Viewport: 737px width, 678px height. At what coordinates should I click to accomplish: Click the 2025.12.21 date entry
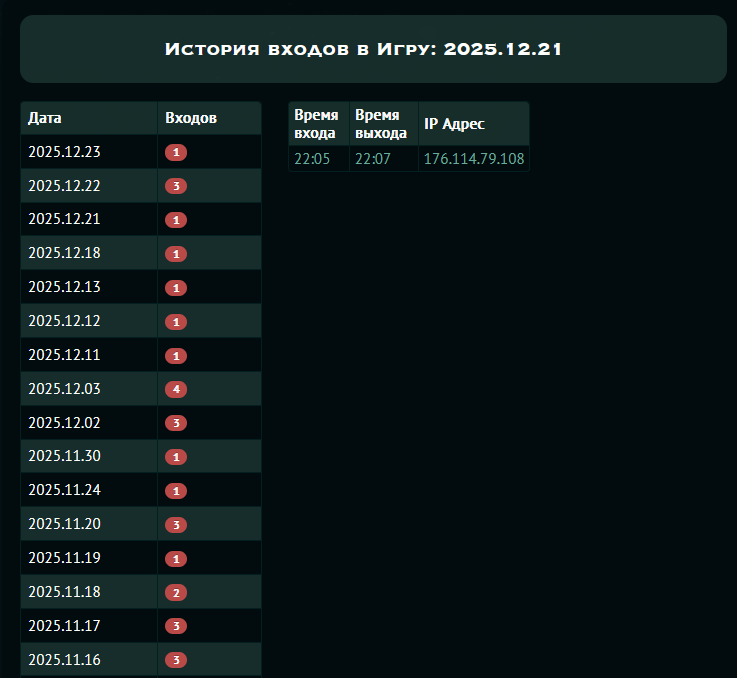(64, 220)
